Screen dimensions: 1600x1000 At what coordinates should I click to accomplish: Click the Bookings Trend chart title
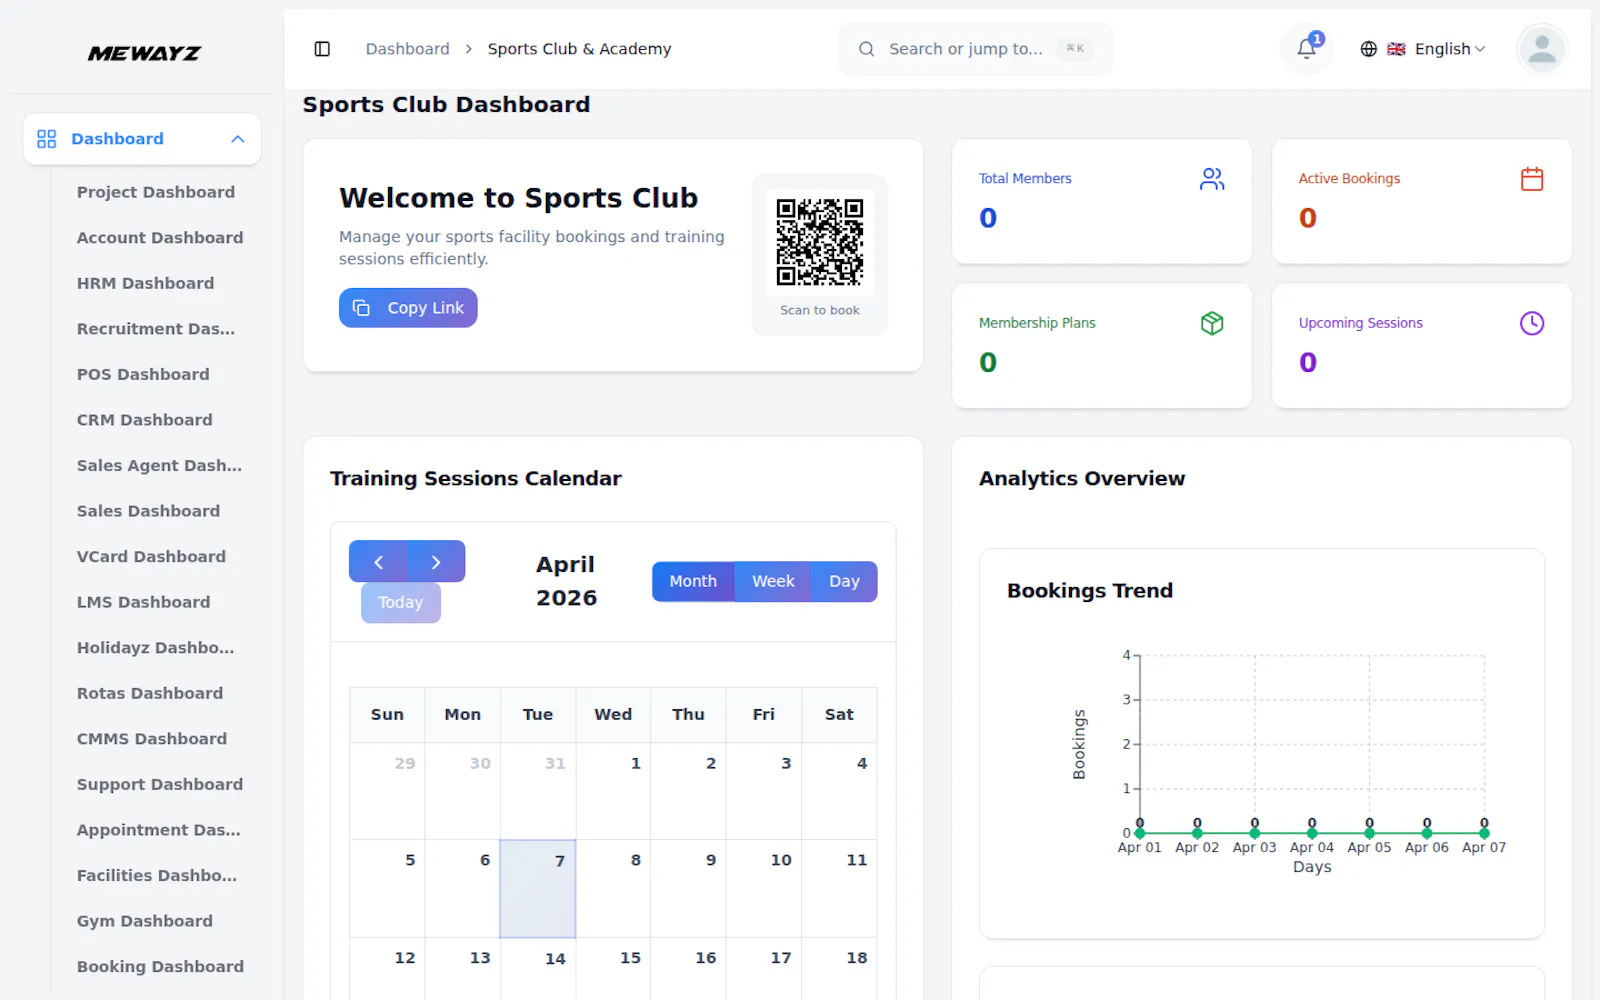pyautogui.click(x=1090, y=591)
